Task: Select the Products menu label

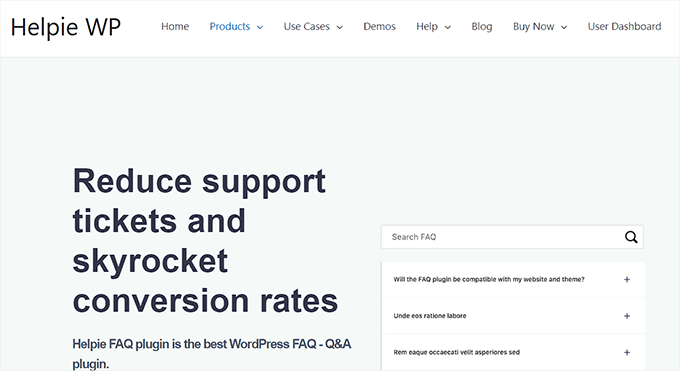Action: click(230, 26)
